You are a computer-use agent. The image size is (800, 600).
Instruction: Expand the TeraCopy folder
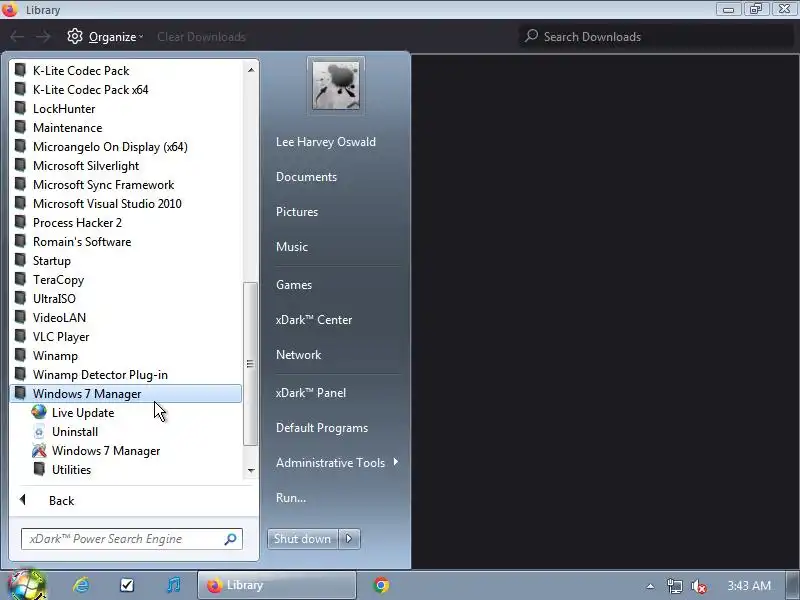point(125,280)
